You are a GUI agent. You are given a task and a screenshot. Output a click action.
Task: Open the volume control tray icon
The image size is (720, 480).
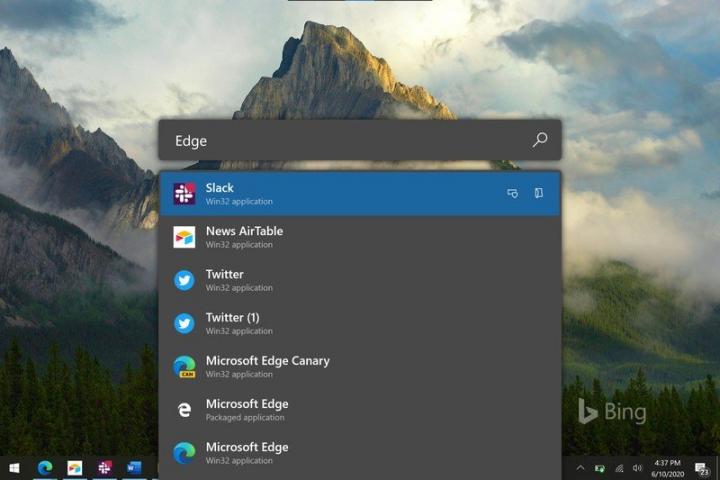[x=637, y=468]
